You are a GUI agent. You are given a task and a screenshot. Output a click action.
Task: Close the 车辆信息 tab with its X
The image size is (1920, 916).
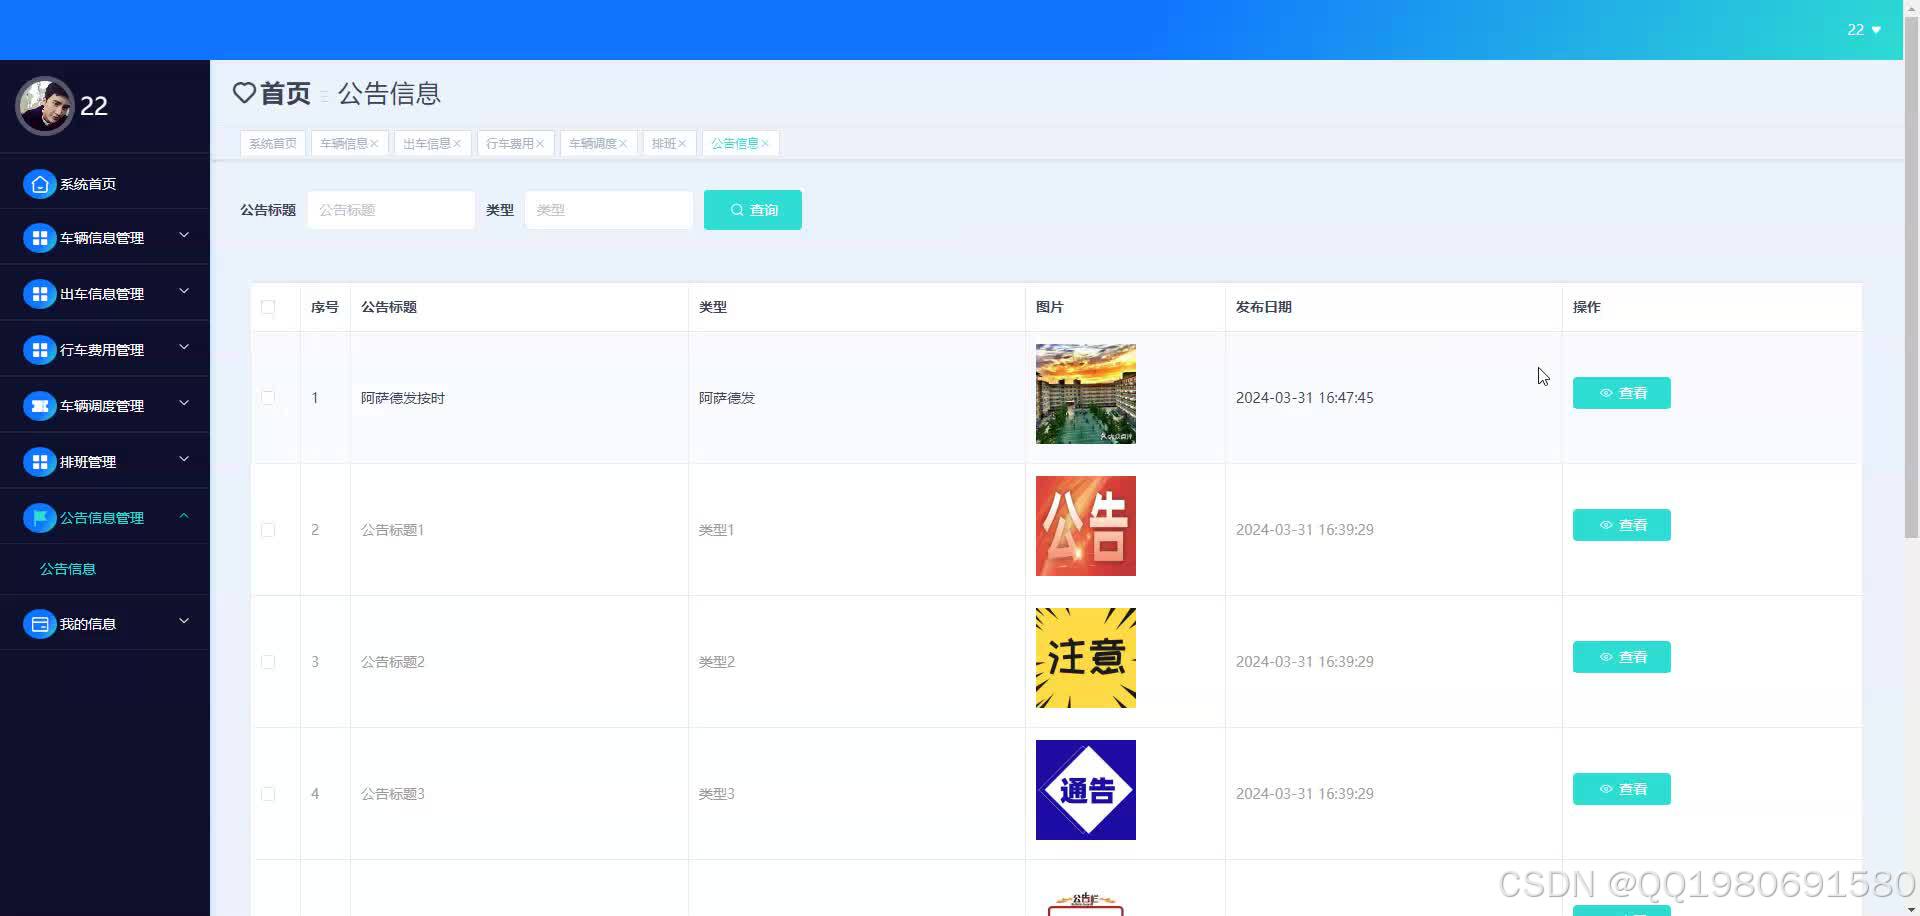[x=374, y=144]
